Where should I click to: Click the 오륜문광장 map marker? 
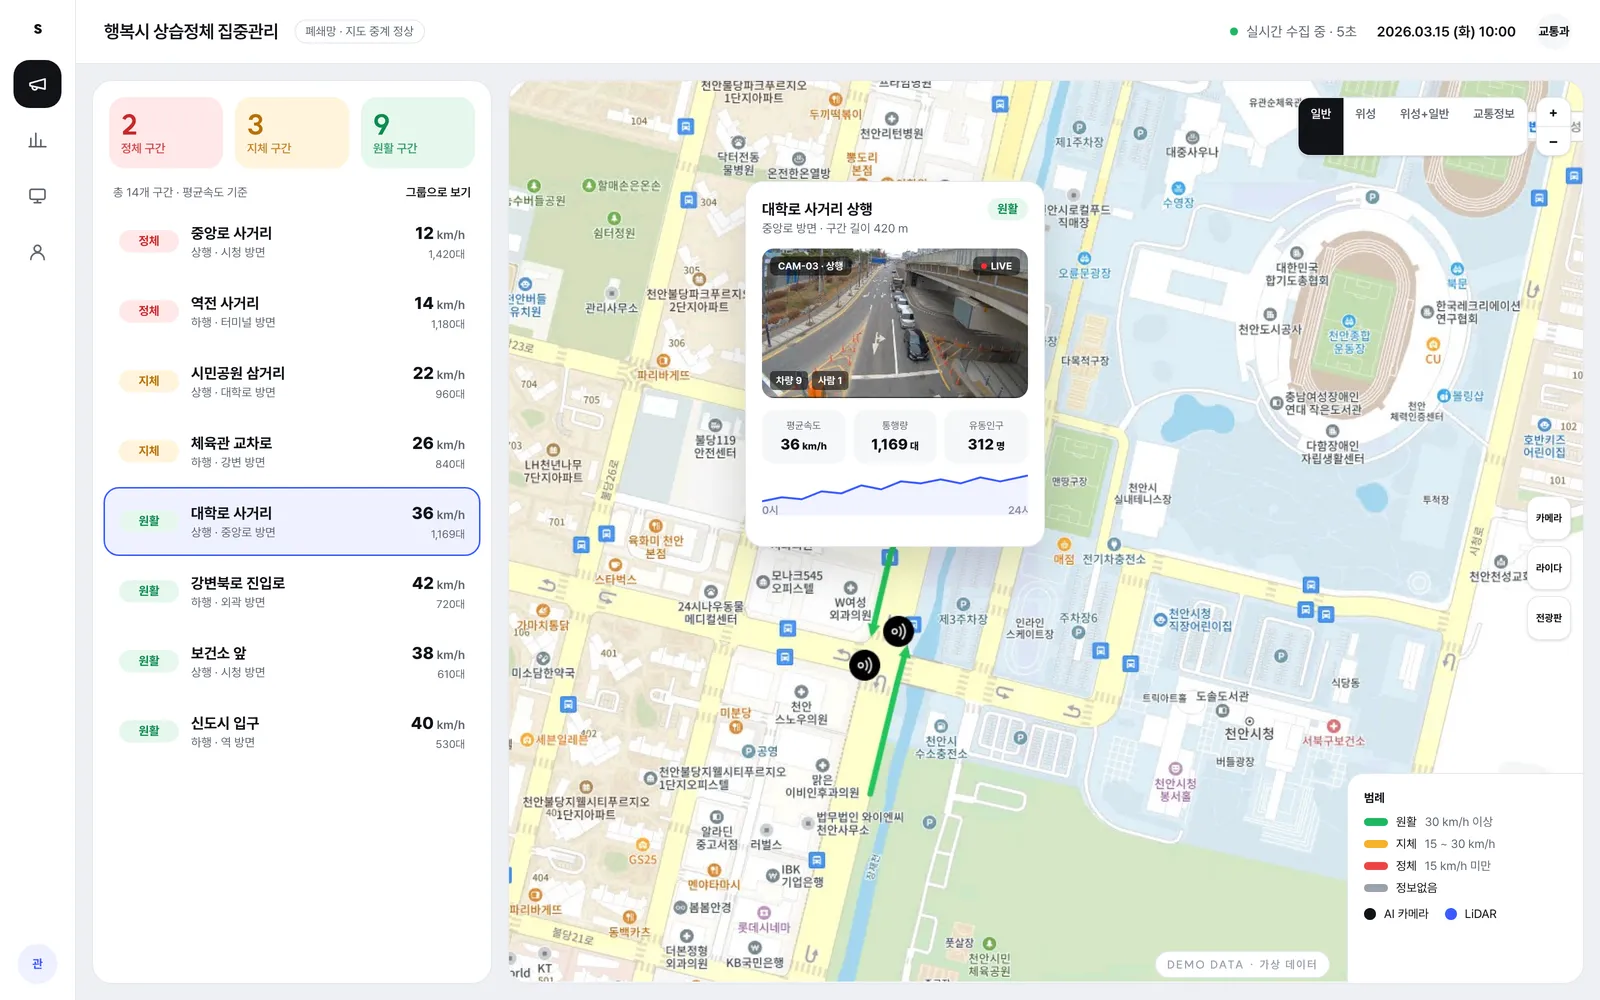[1084, 259]
